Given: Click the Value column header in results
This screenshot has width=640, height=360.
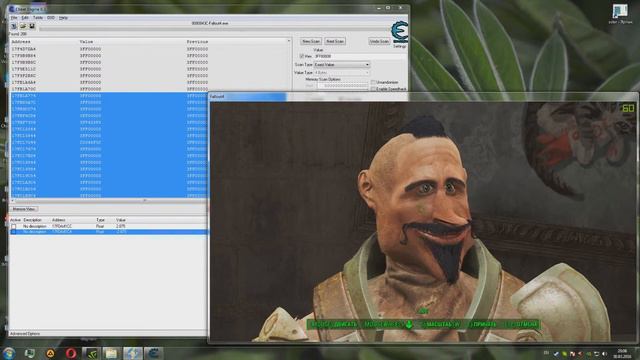Looking at the screenshot, I should (87, 42).
